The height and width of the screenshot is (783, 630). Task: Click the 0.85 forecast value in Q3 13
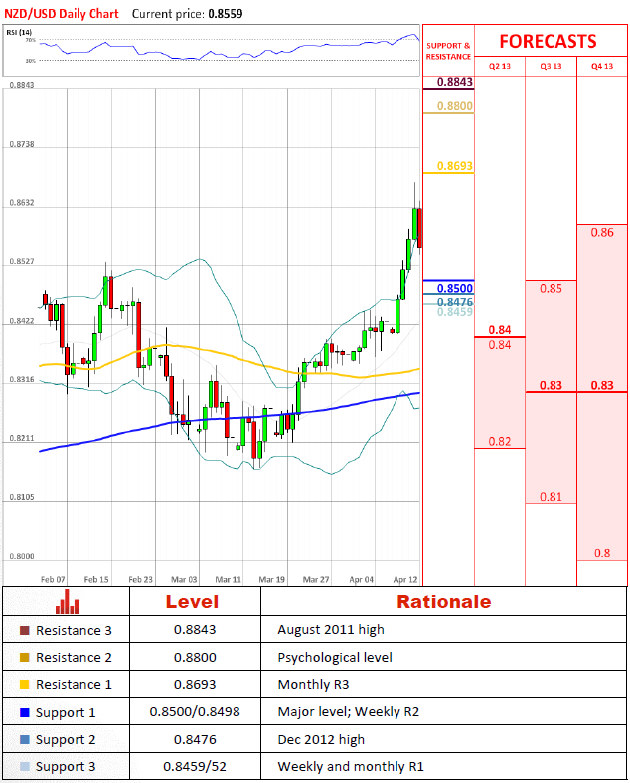click(x=551, y=289)
